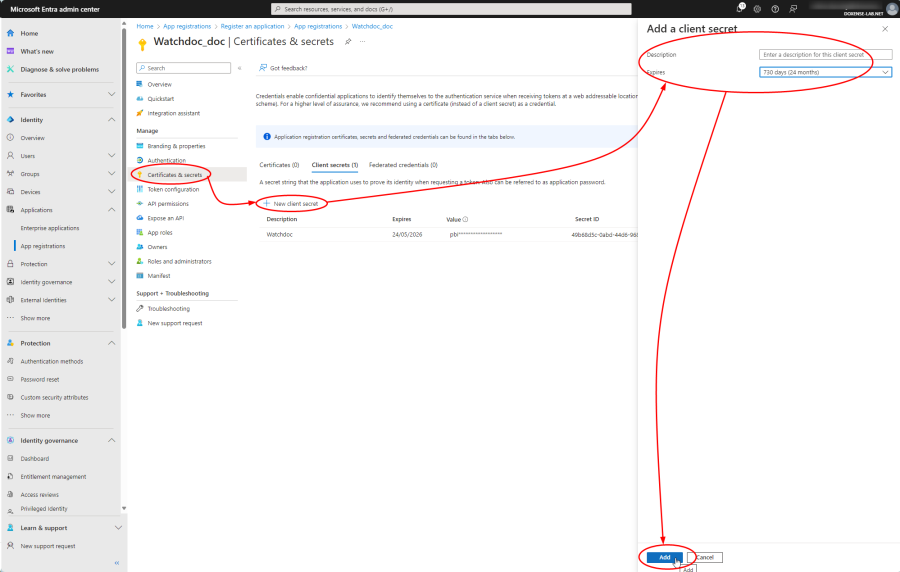
Task: Expand the Users submenu
Action: [x=111, y=156]
